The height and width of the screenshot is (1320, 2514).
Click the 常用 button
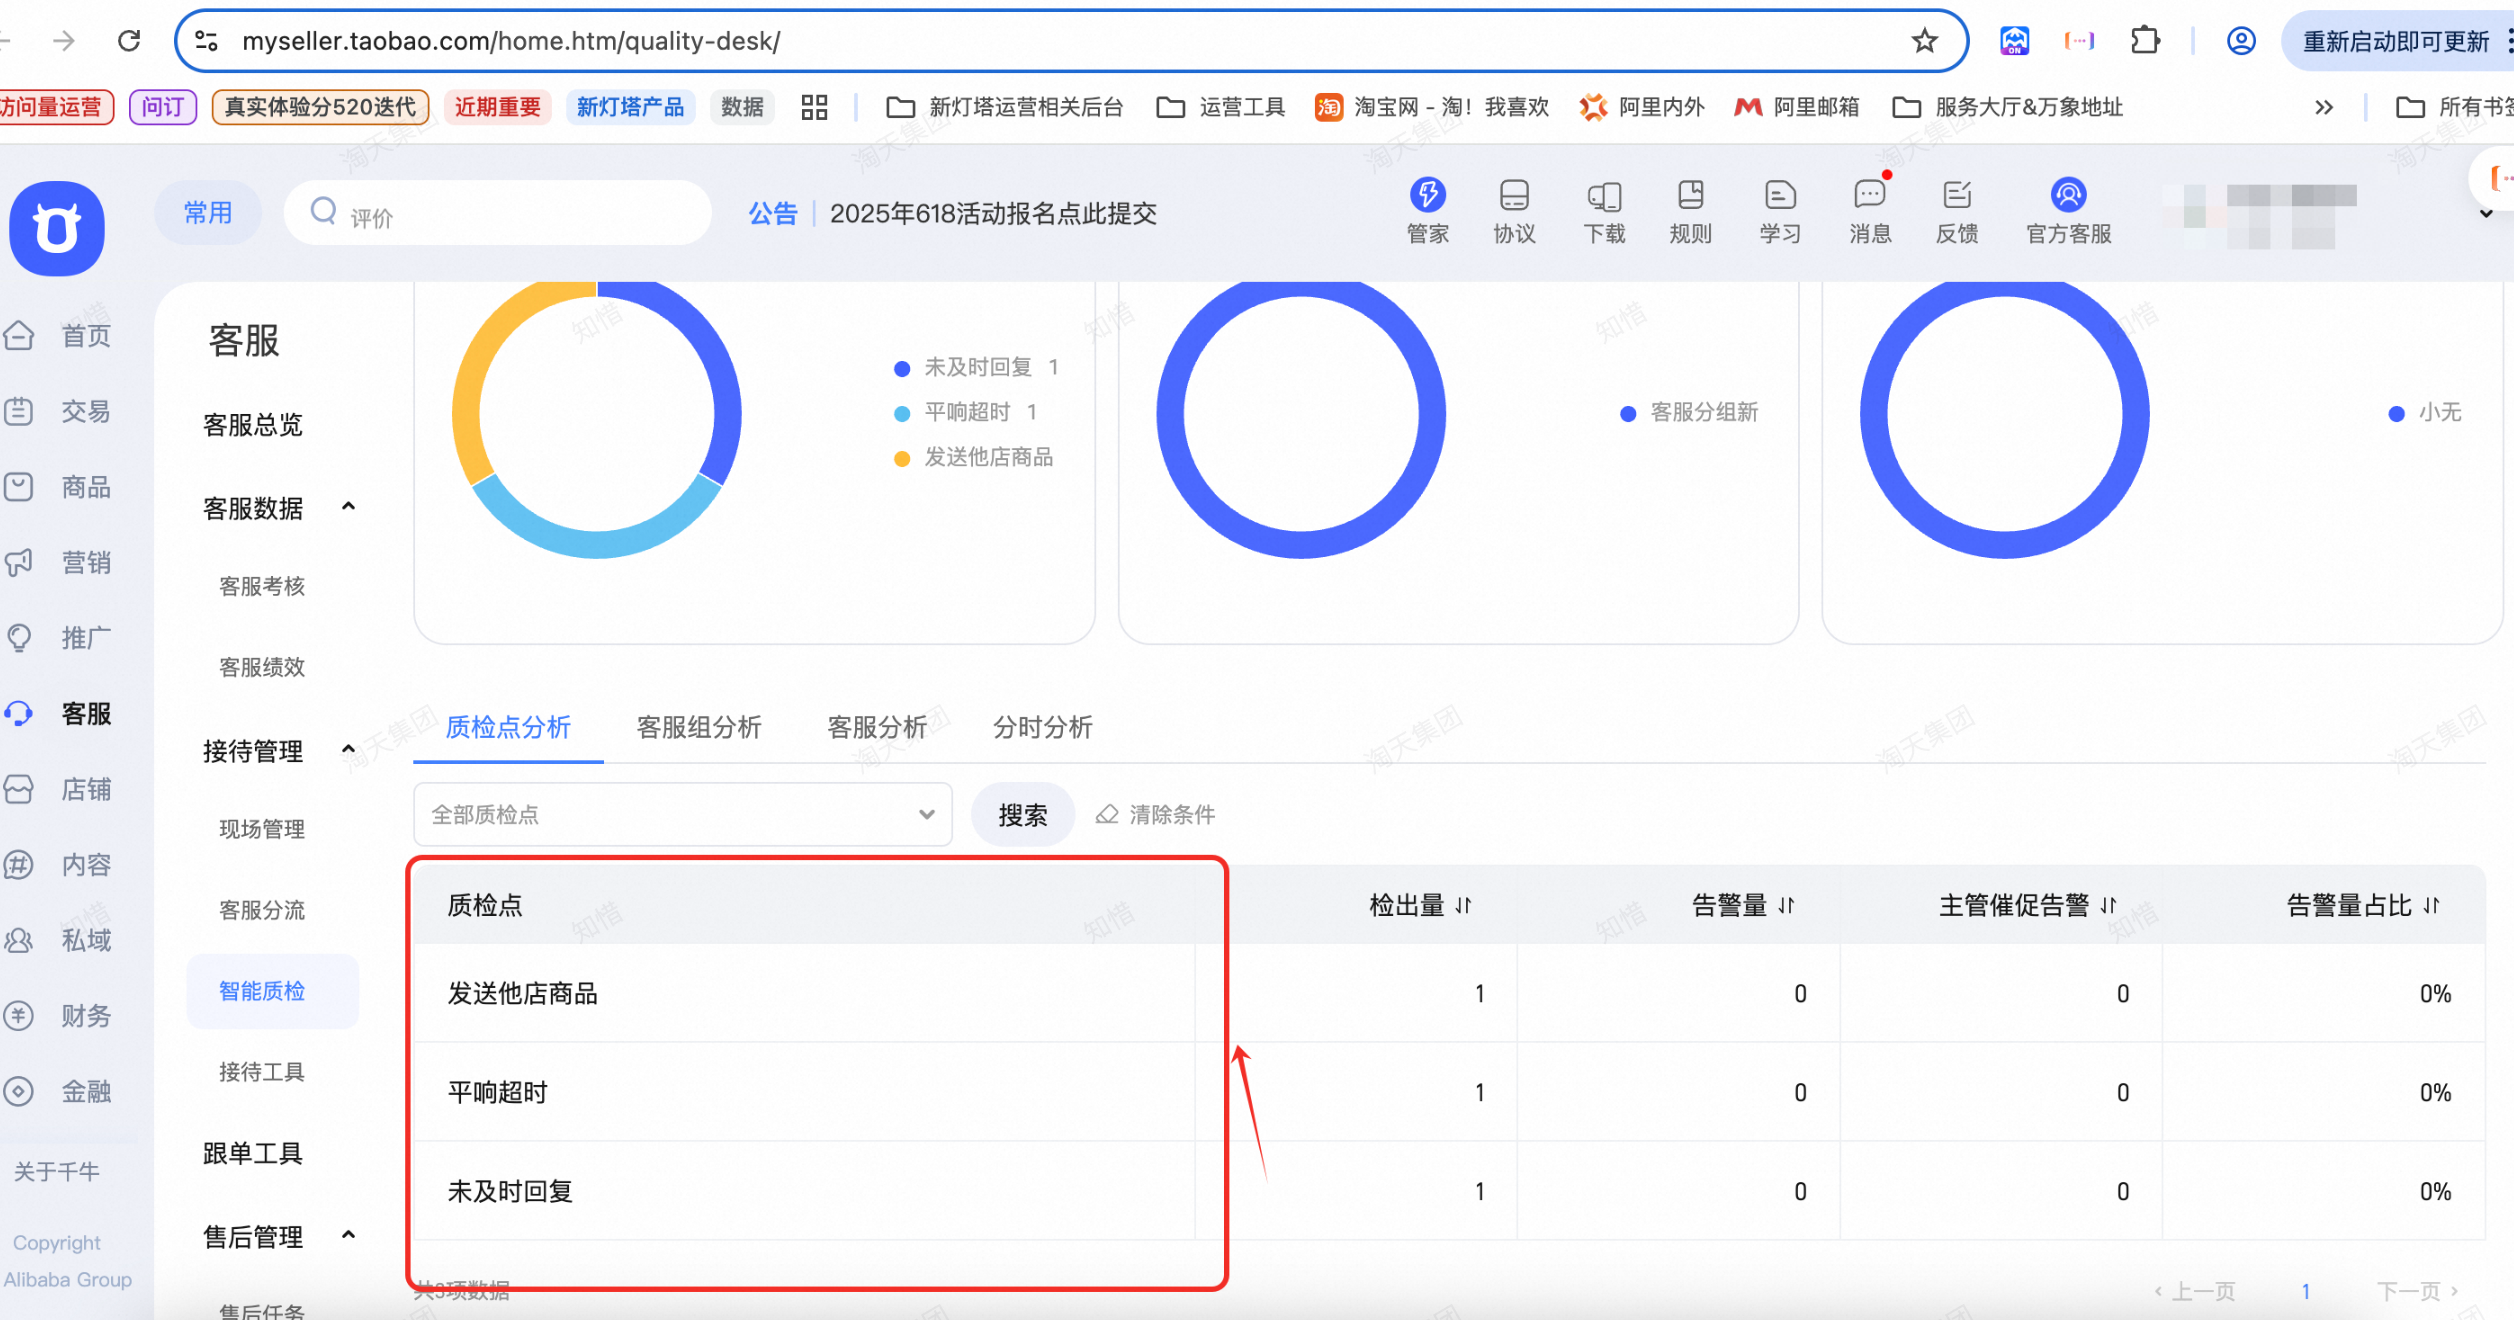pyautogui.click(x=208, y=213)
